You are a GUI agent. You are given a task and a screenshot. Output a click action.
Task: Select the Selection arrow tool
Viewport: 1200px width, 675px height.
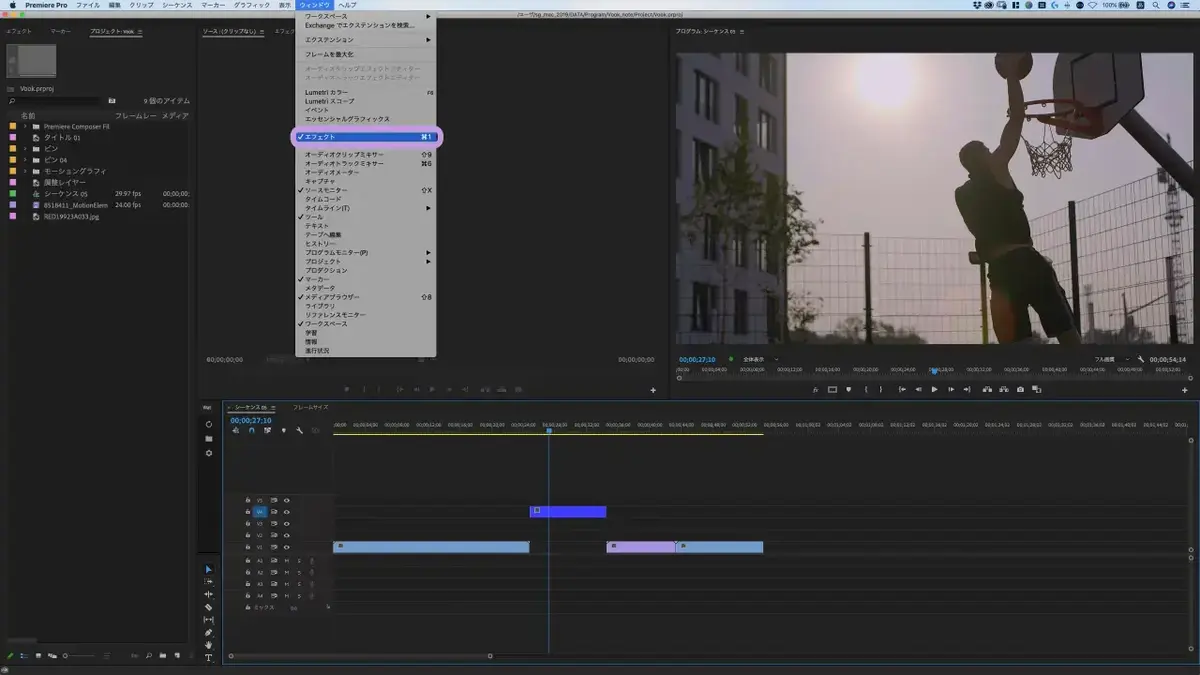(x=209, y=569)
